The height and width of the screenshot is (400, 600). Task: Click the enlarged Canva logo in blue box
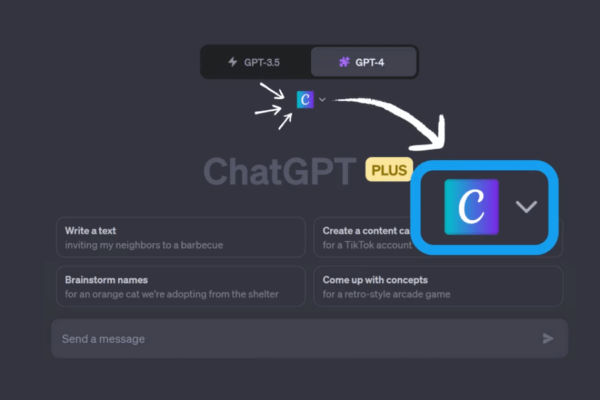point(471,207)
